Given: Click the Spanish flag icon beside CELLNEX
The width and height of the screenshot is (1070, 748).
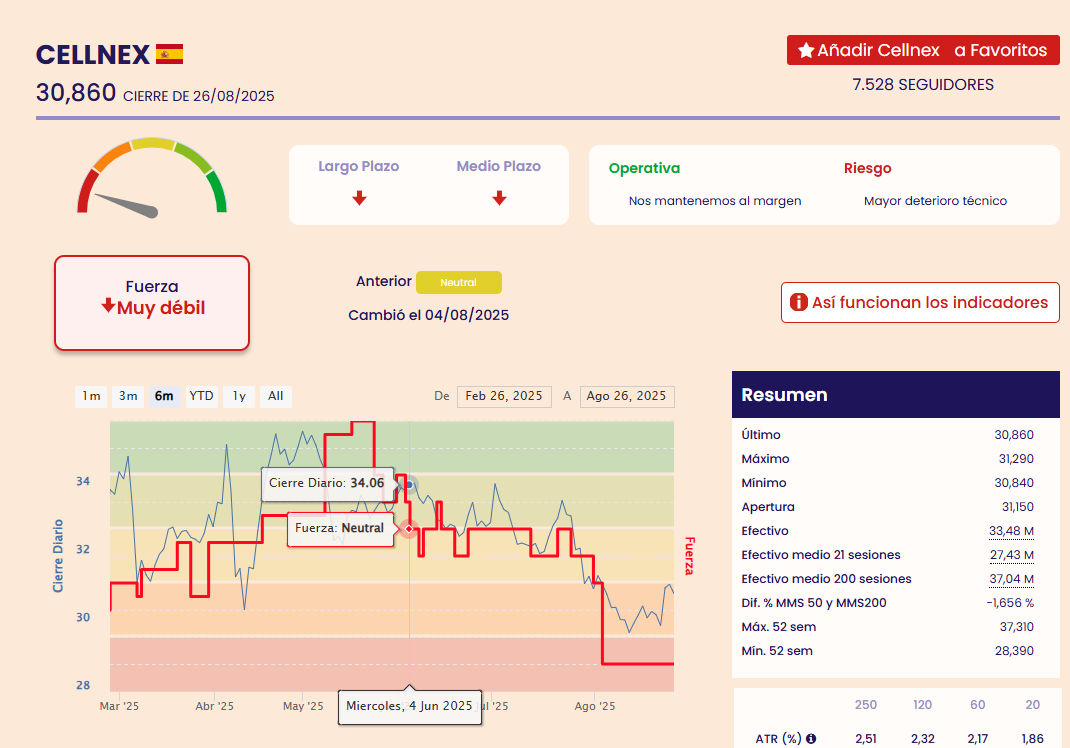Looking at the screenshot, I should [x=169, y=54].
